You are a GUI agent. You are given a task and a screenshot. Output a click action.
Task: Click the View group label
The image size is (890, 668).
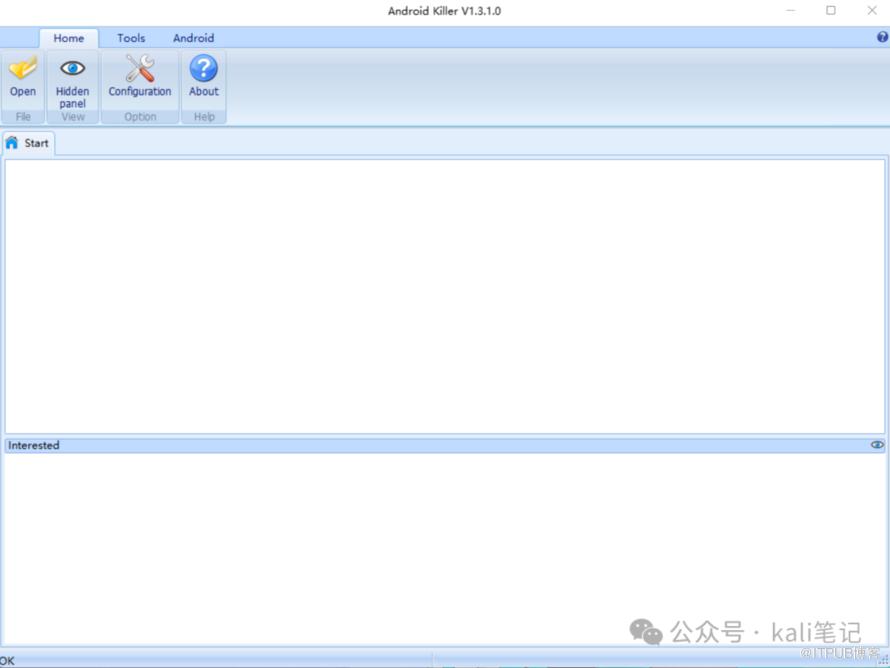coord(73,117)
